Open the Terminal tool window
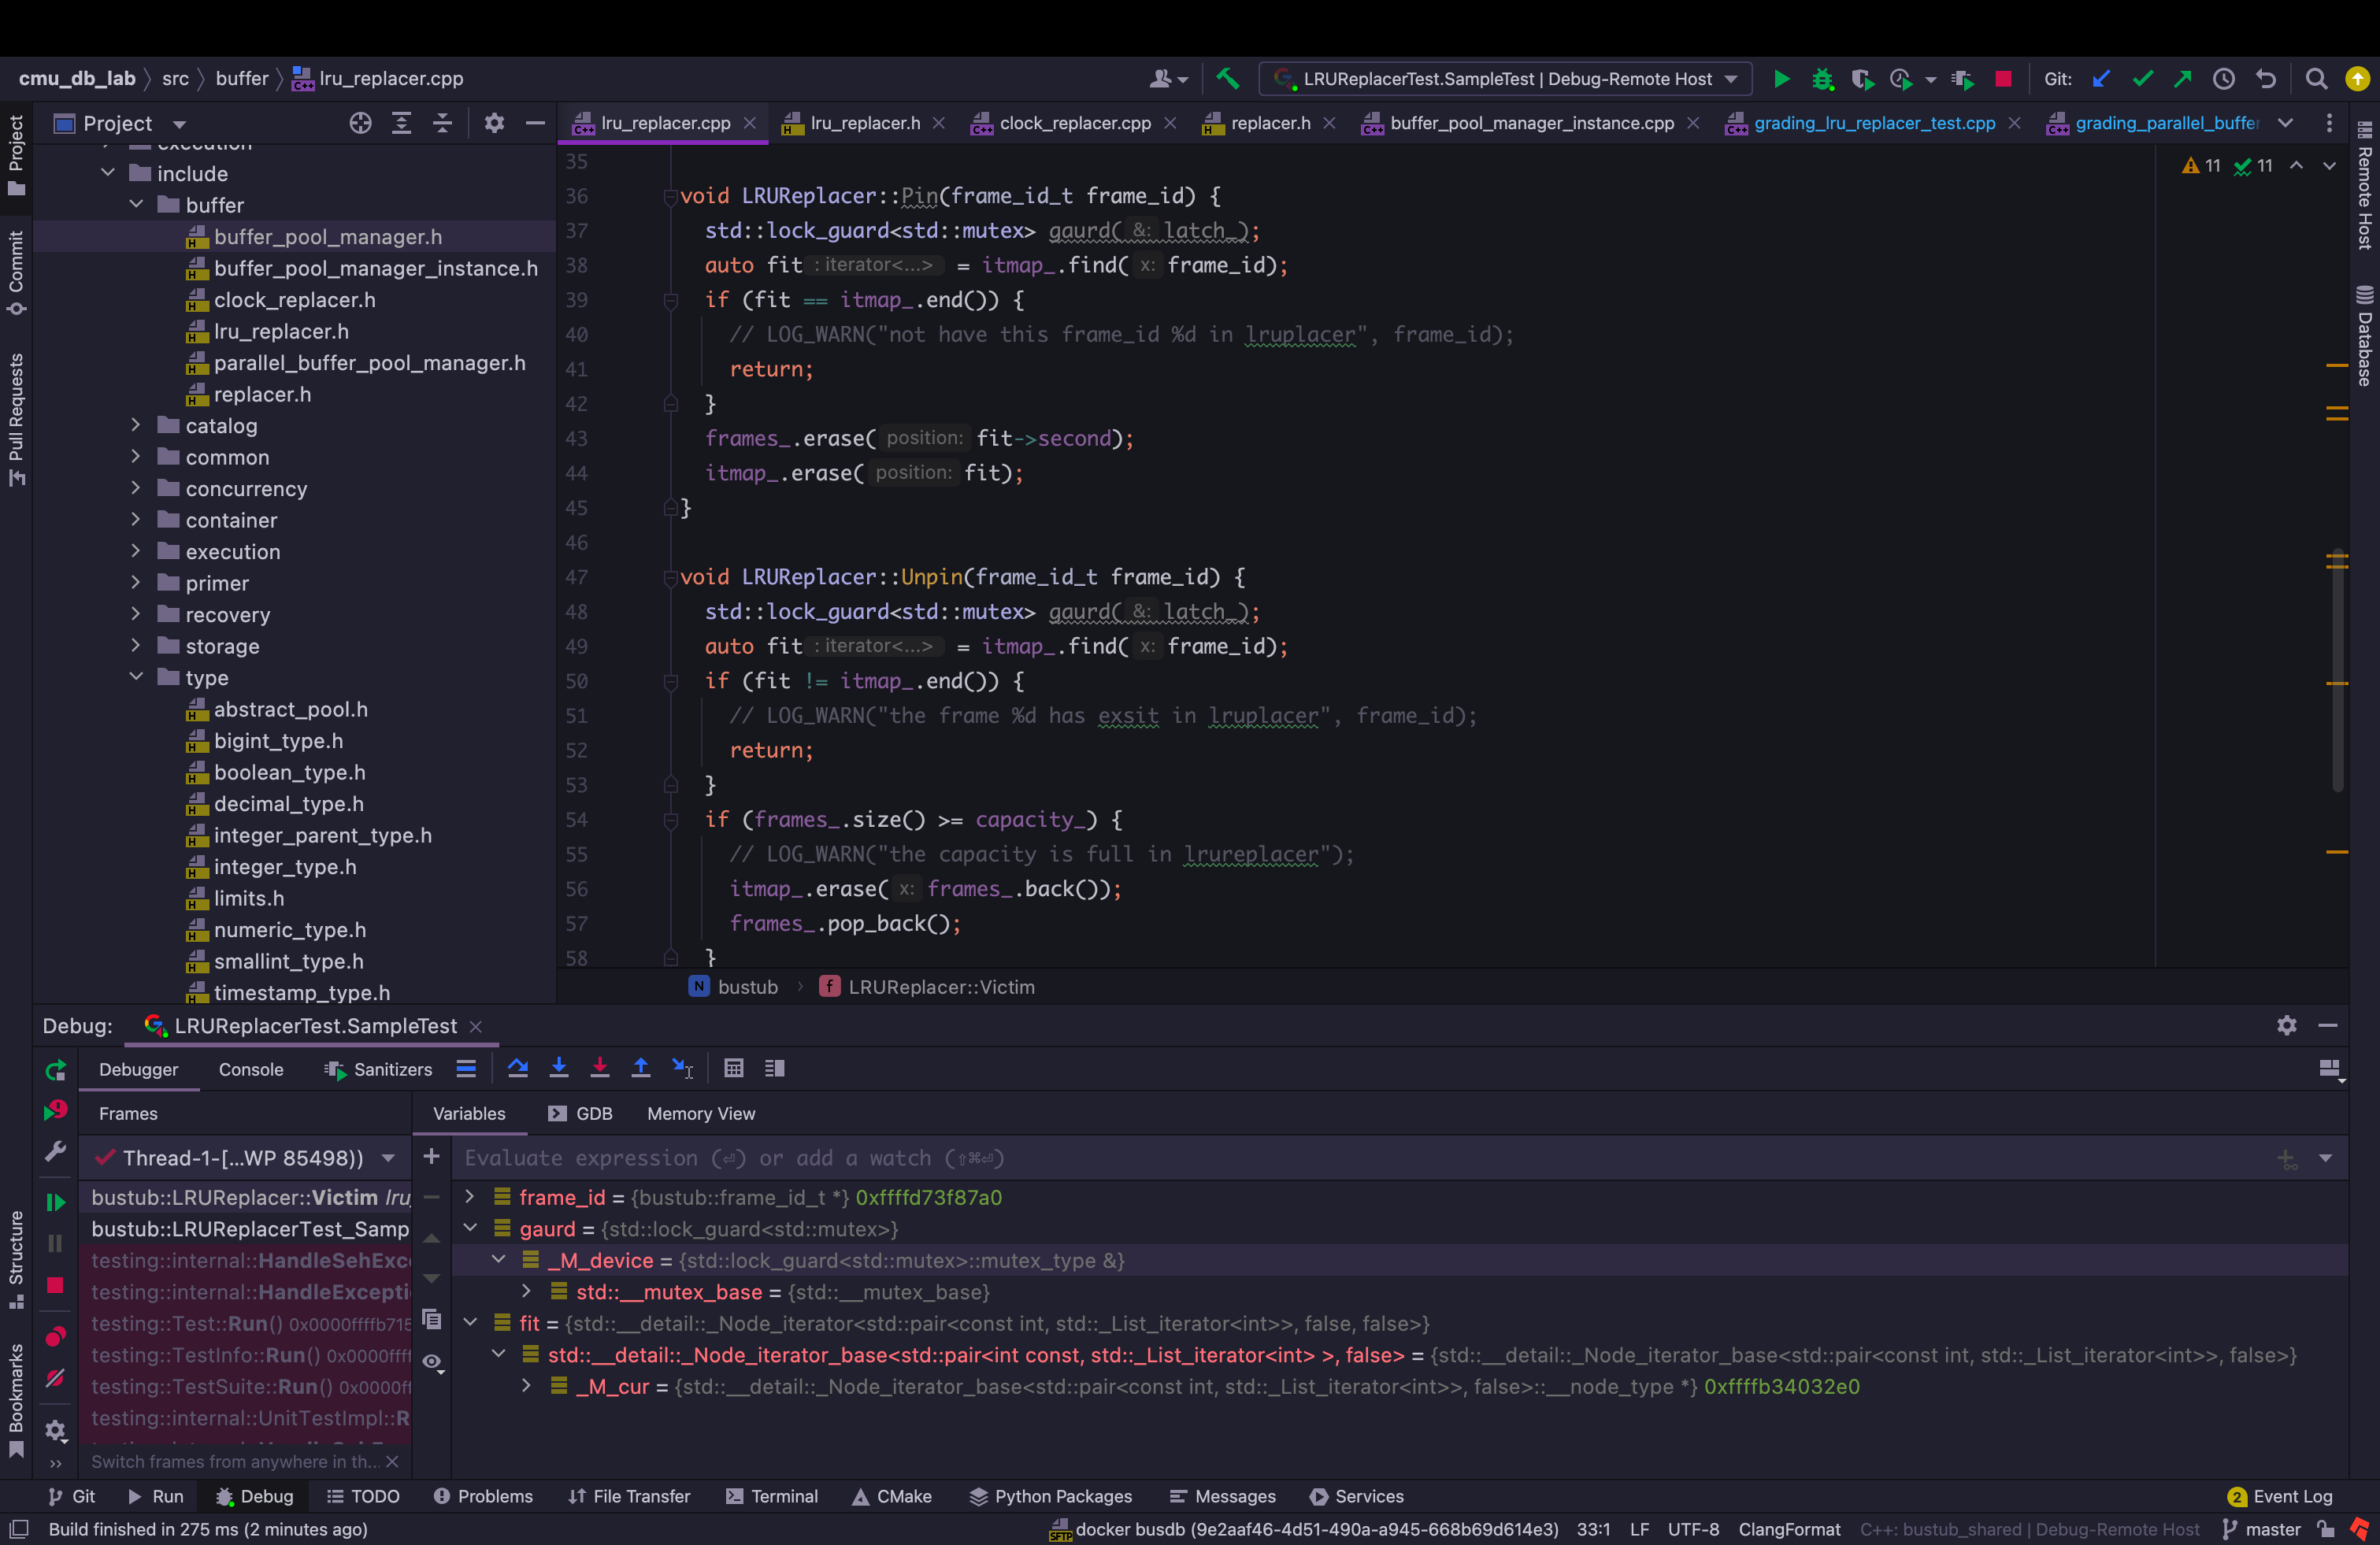The width and height of the screenshot is (2380, 1545). pyautogui.click(x=772, y=1496)
